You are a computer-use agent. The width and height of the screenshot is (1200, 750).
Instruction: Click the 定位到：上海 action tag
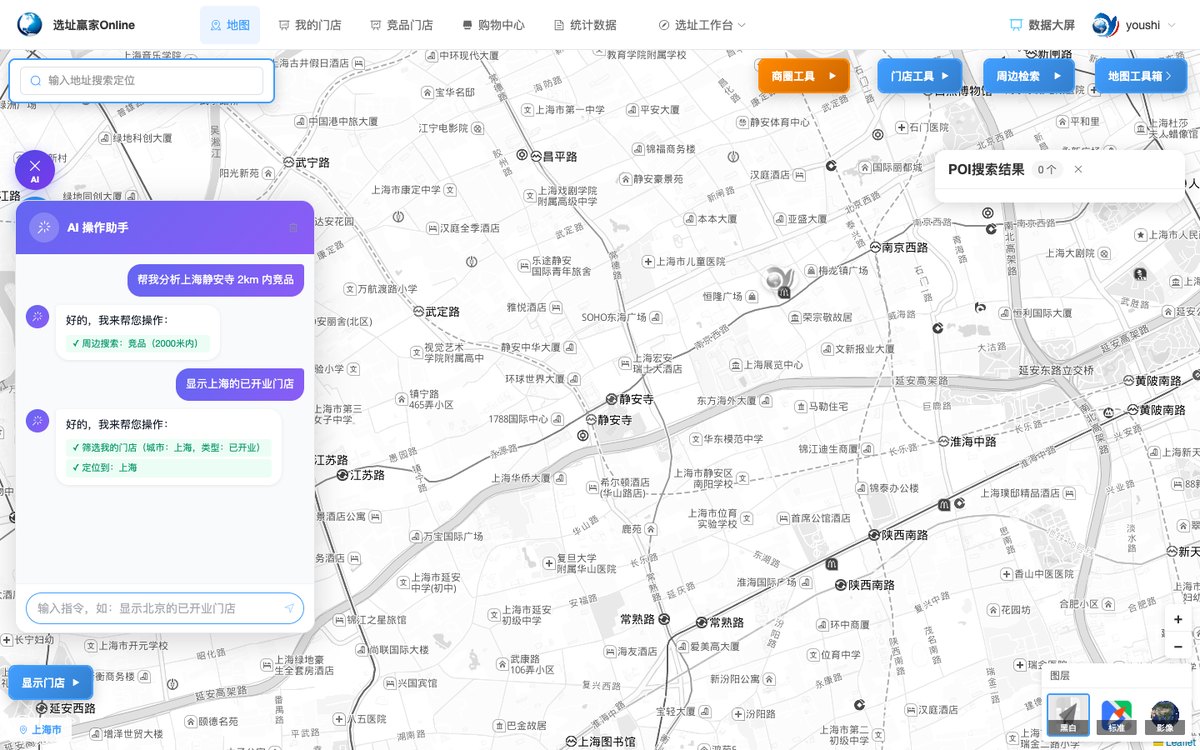(168, 467)
